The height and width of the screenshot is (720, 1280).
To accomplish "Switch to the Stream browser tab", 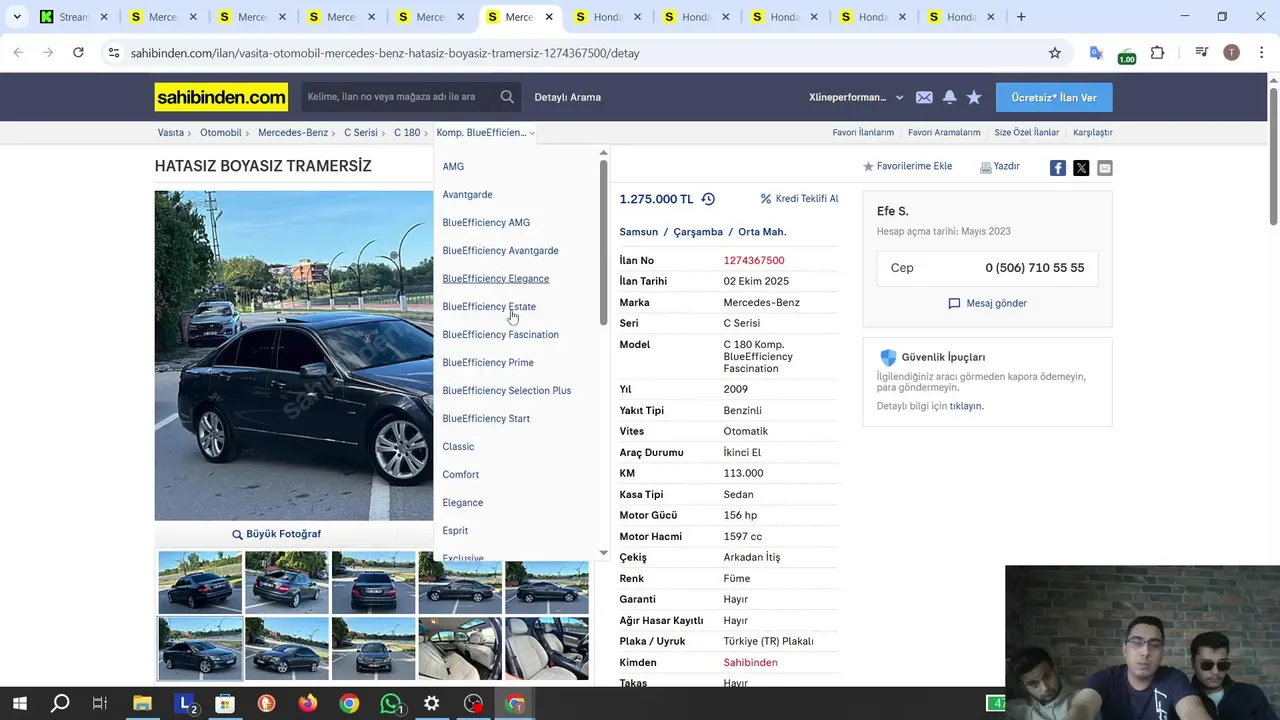I will click(74, 17).
